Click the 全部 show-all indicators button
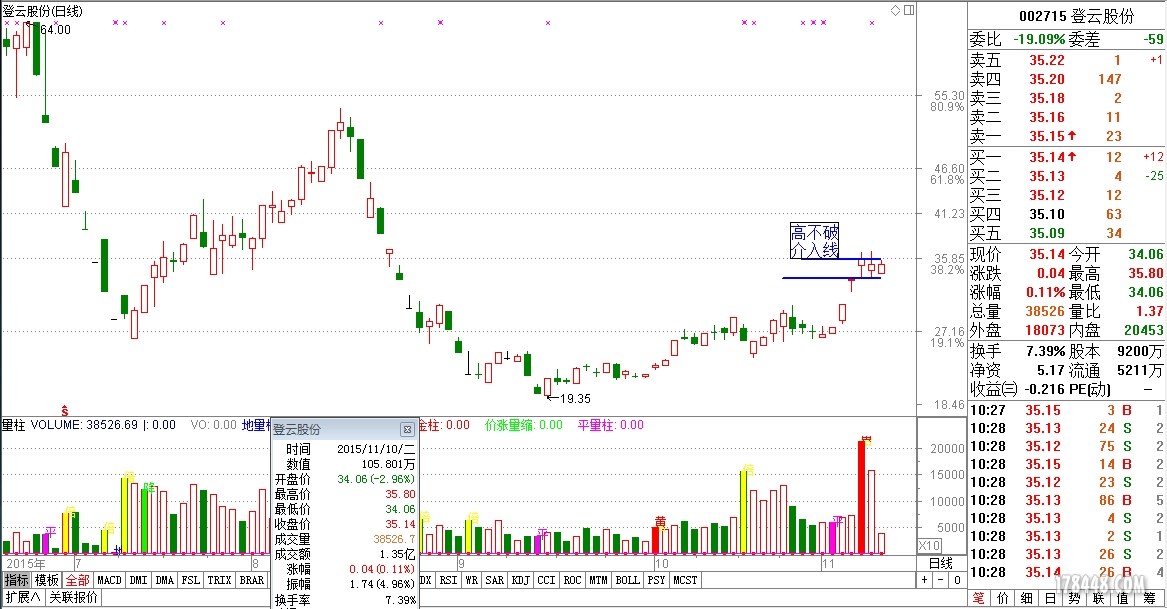1167x609 pixels. [x=77, y=578]
